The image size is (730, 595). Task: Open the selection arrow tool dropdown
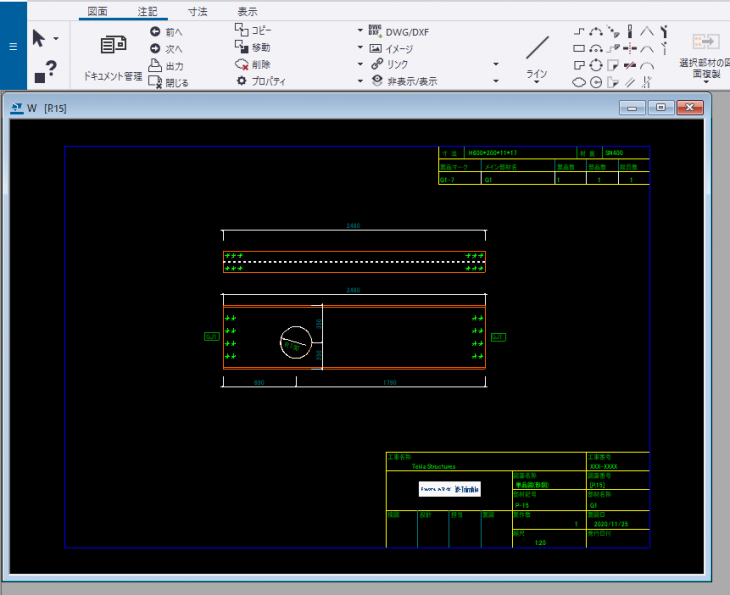point(55,39)
